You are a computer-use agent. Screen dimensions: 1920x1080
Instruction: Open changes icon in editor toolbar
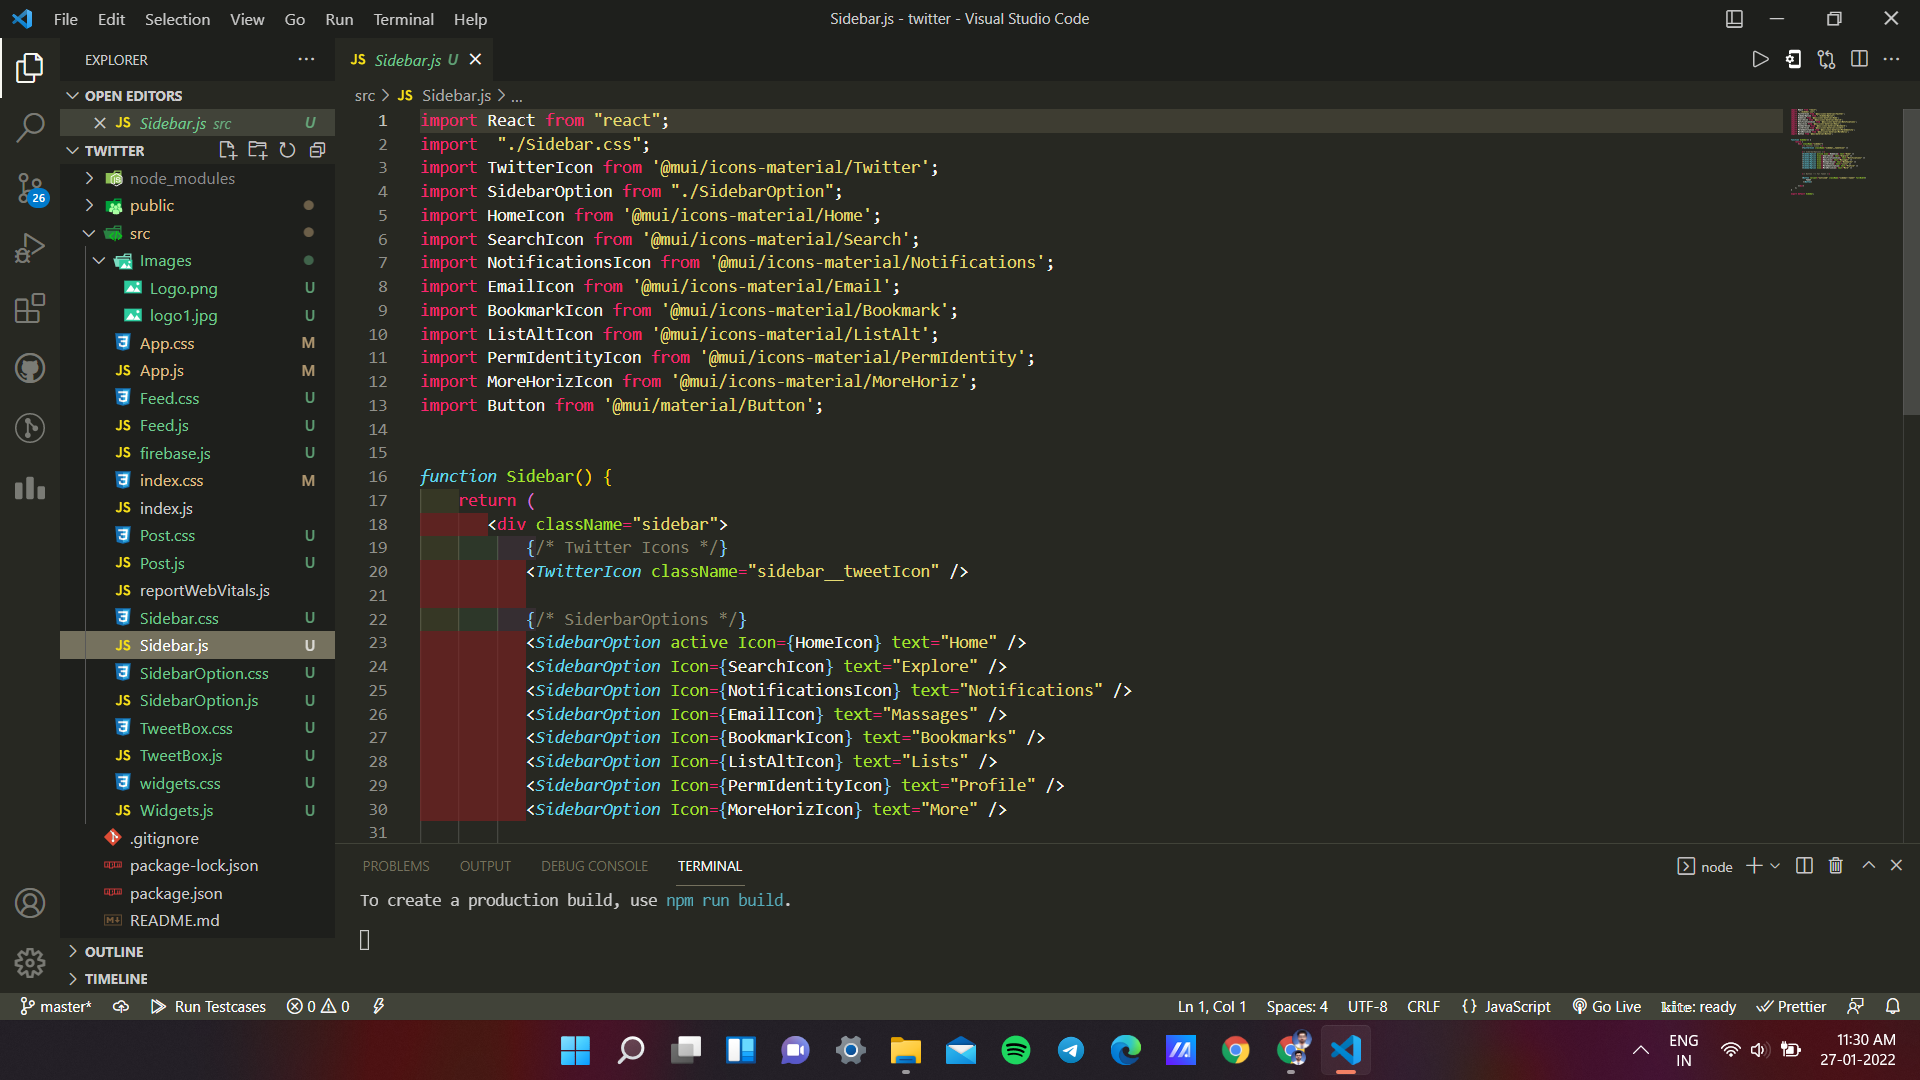point(1793,59)
